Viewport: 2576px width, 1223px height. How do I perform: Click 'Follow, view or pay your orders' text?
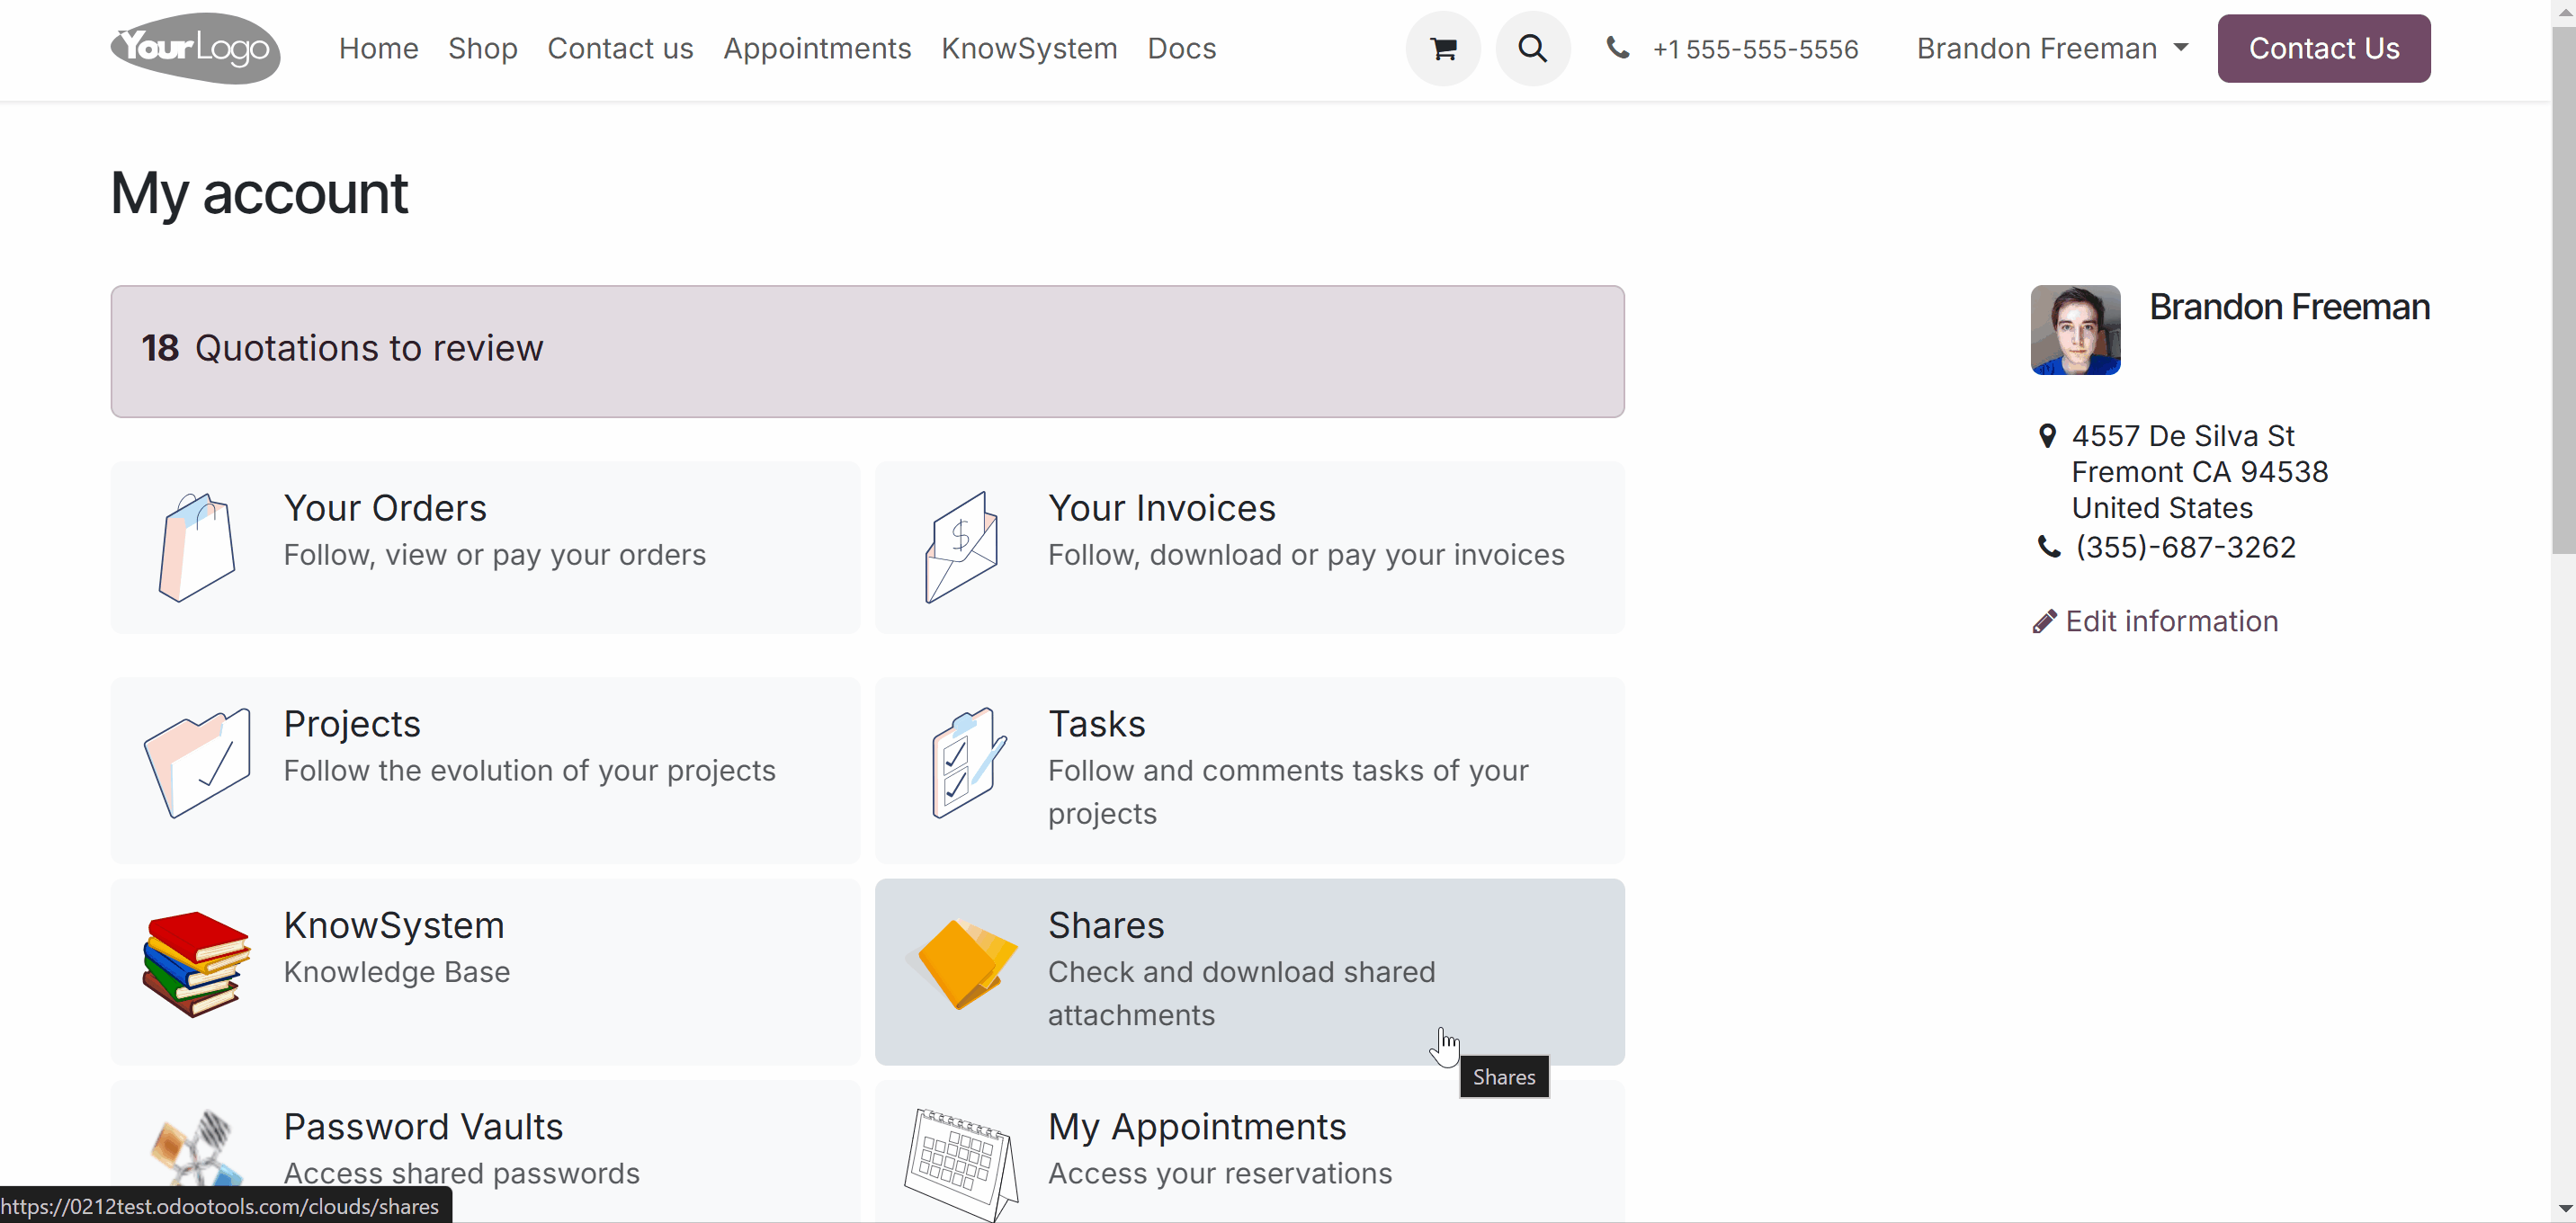click(x=495, y=555)
